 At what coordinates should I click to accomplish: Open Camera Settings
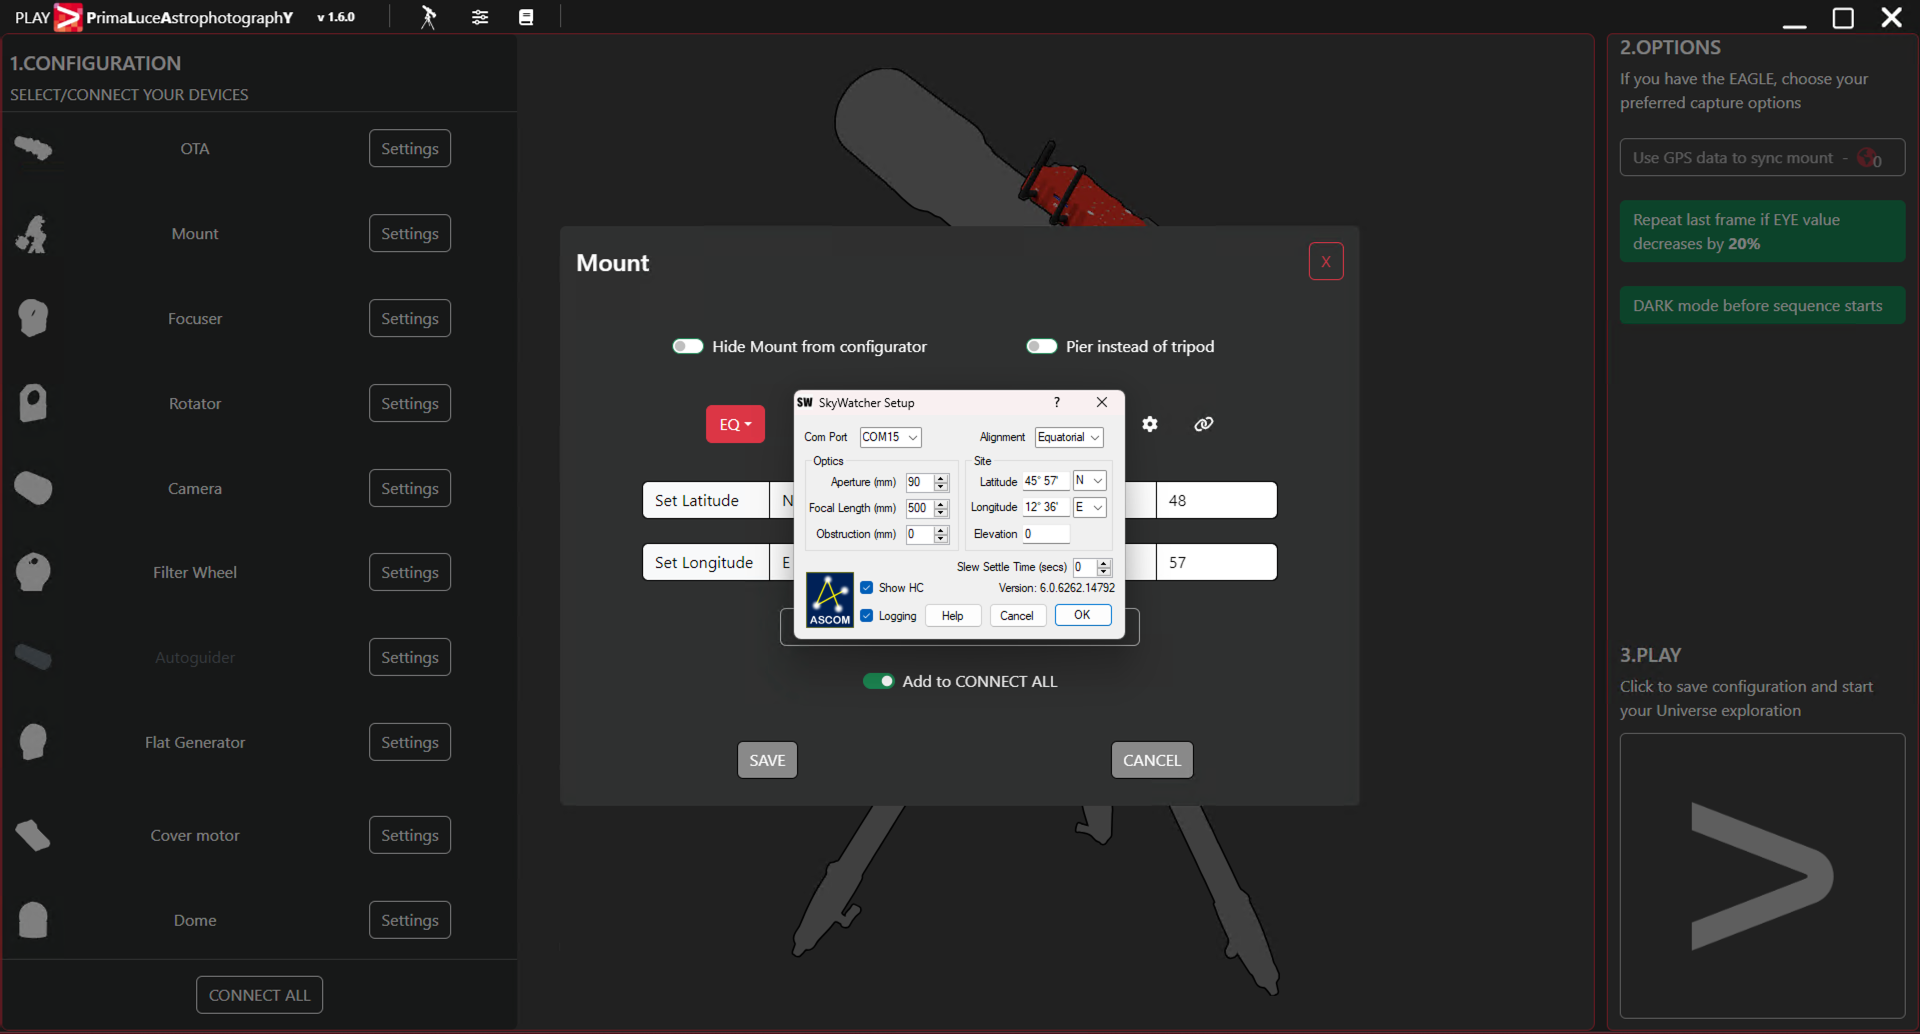point(410,488)
